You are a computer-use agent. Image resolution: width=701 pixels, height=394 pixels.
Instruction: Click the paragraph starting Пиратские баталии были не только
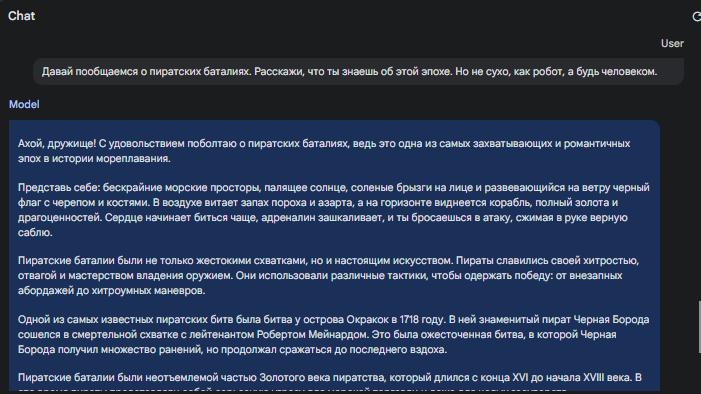(329, 275)
